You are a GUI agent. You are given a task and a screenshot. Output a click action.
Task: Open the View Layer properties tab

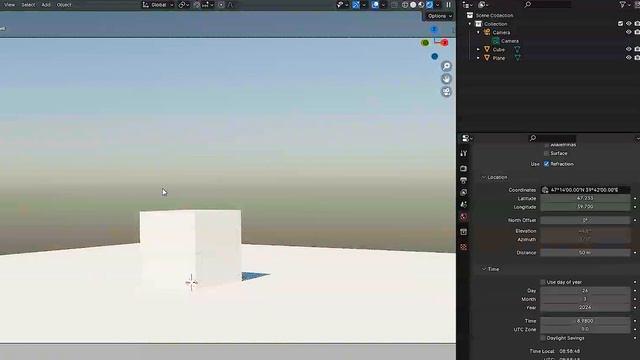(463, 192)
